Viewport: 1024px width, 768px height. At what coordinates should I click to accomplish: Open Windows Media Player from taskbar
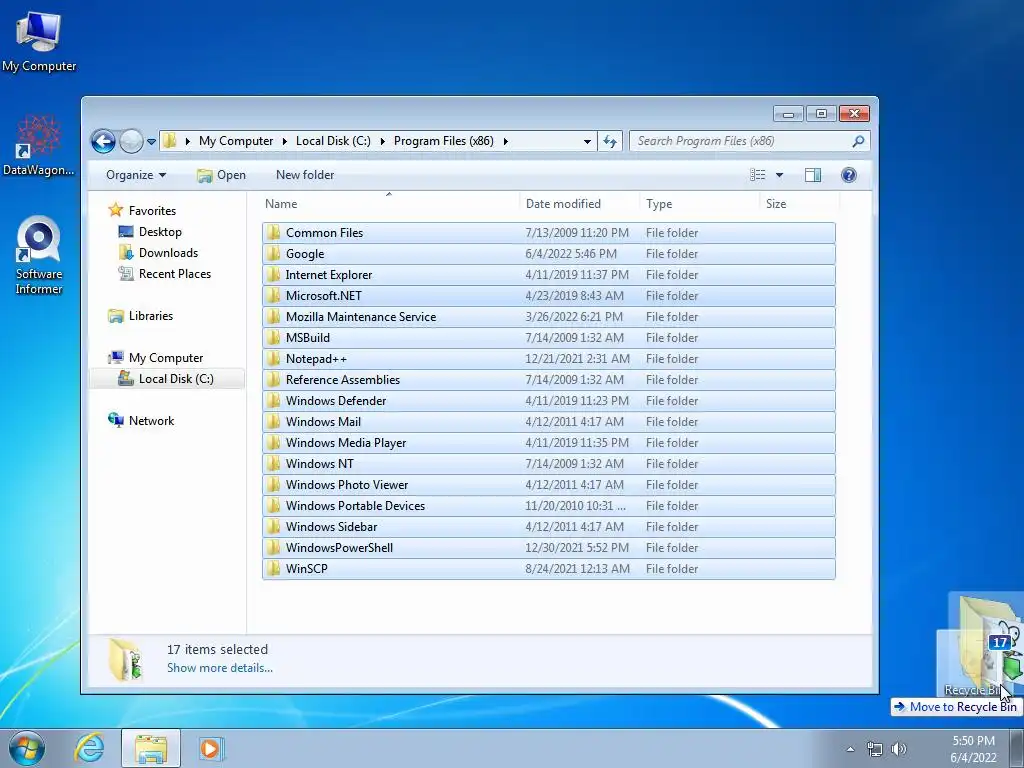(x=210, y=748)
